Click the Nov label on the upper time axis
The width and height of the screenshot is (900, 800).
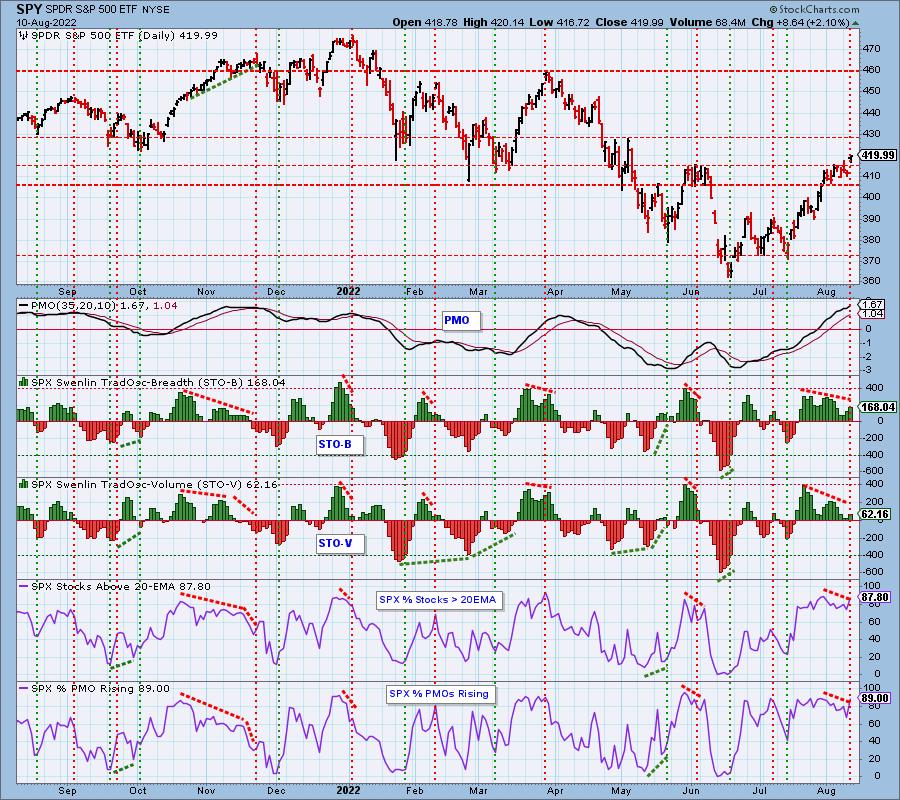point(206,292)
